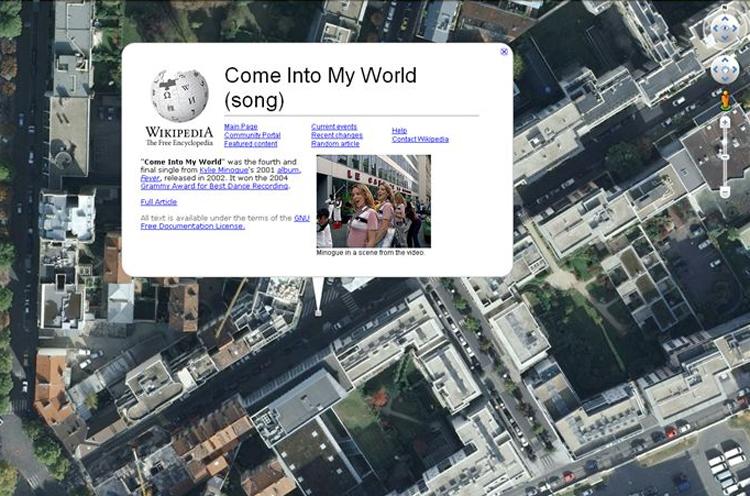Viewport: 750px width, 496px height.
Task: Pan map right with Move joystick
Action: [x=734, y=69]
